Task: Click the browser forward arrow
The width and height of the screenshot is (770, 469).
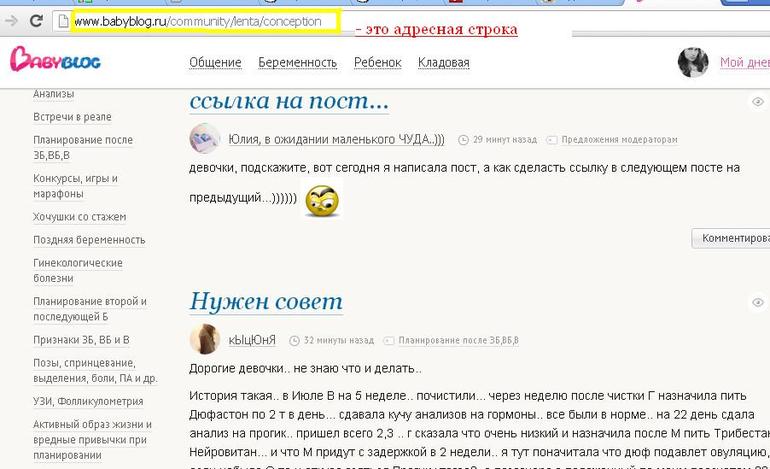Action: (x=11, y=21)
